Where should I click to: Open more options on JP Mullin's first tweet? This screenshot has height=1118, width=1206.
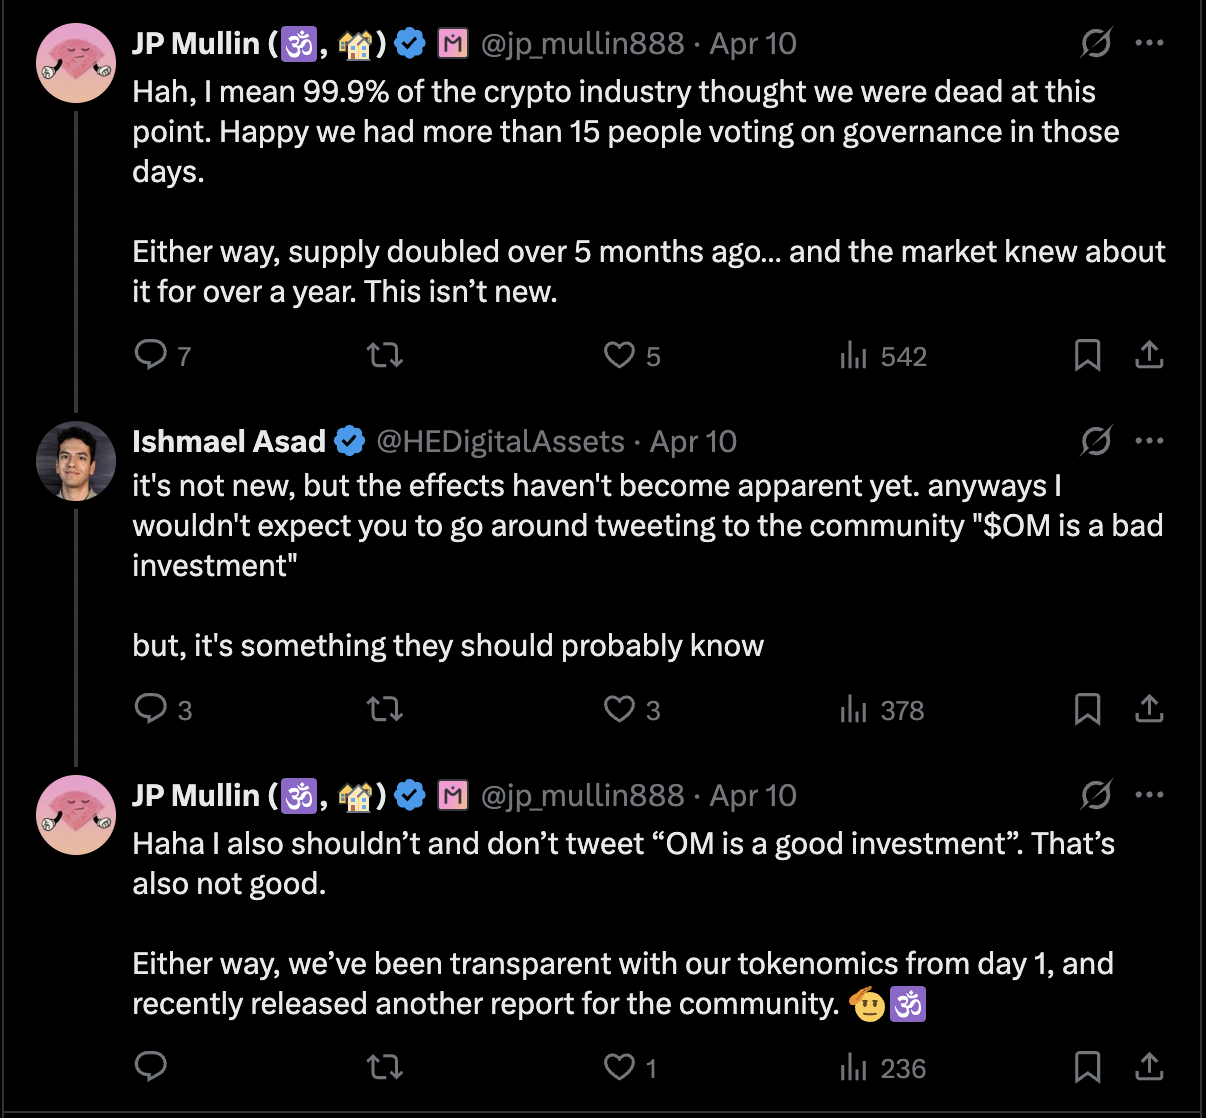[1150, 43]
